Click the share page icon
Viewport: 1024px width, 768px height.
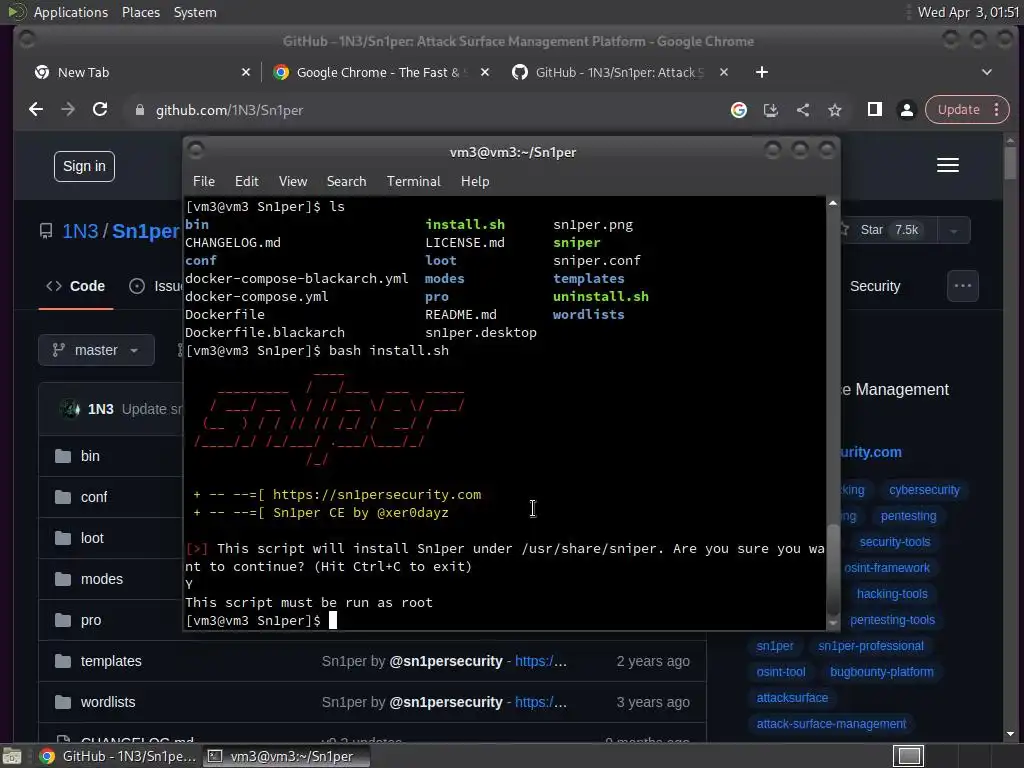pos(803,110)
